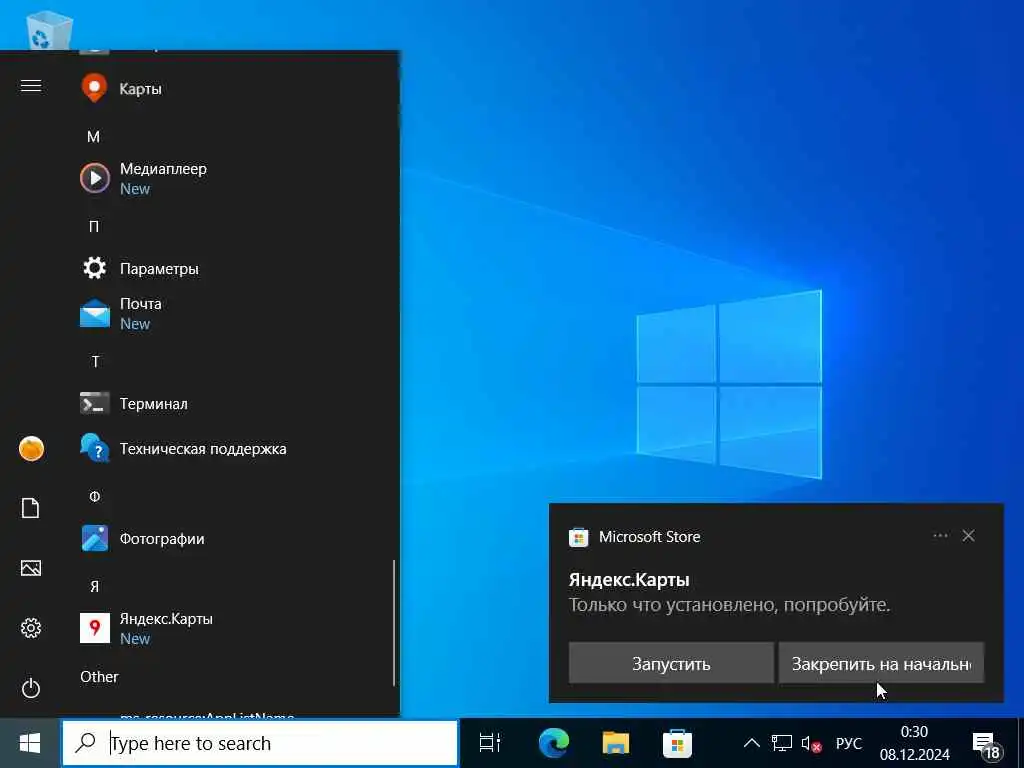
Task: Jump to letter М section header
Action: point(93,136)
